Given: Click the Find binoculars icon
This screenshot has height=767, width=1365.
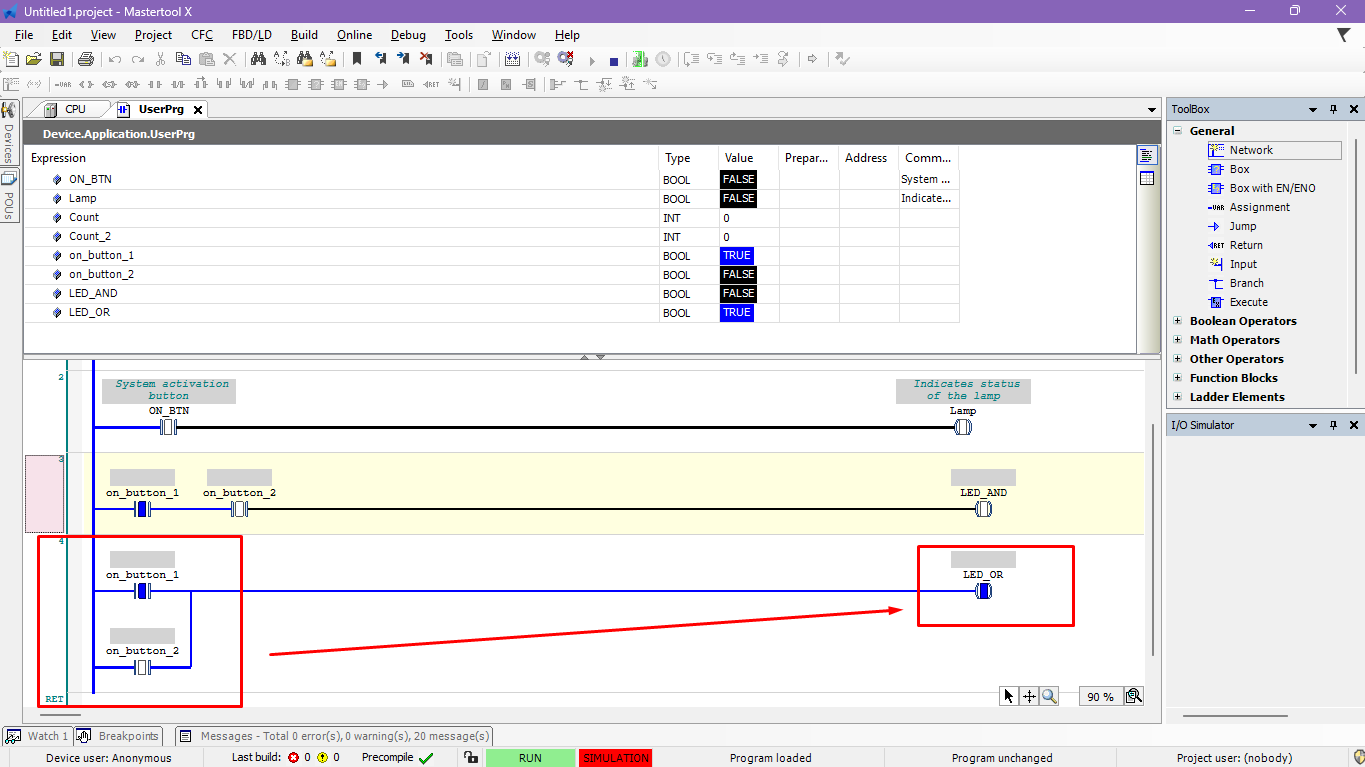Looking at the screenshot, I should click(258, 60).
